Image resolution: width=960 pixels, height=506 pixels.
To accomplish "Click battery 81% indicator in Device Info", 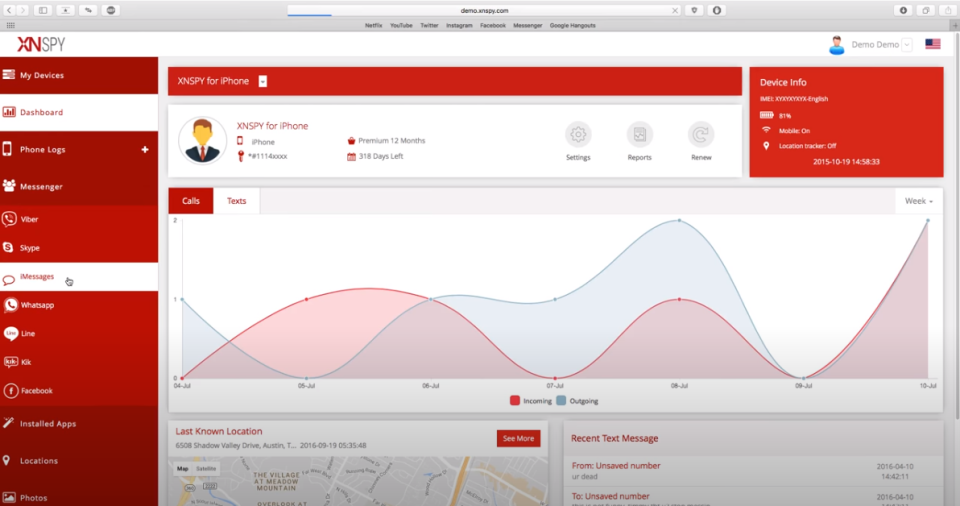I will (x=767, y=115).
